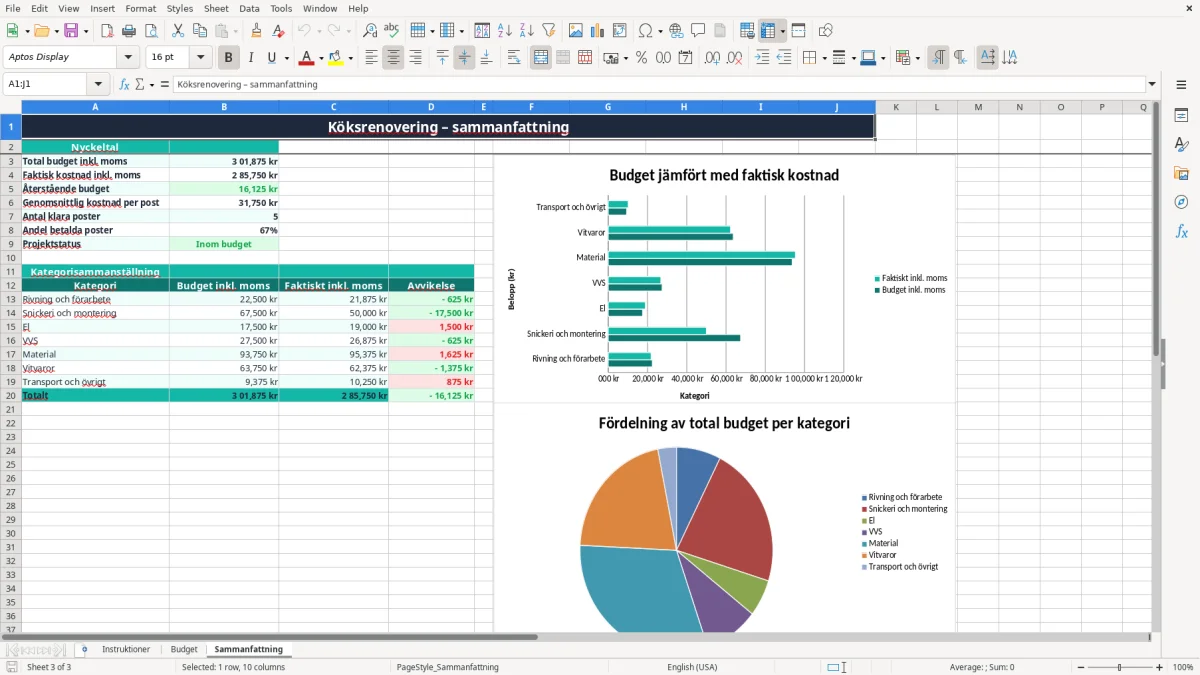Open the font color dropdown arrow
This screenshot has height=675, width=1200.
coord(321,58)
